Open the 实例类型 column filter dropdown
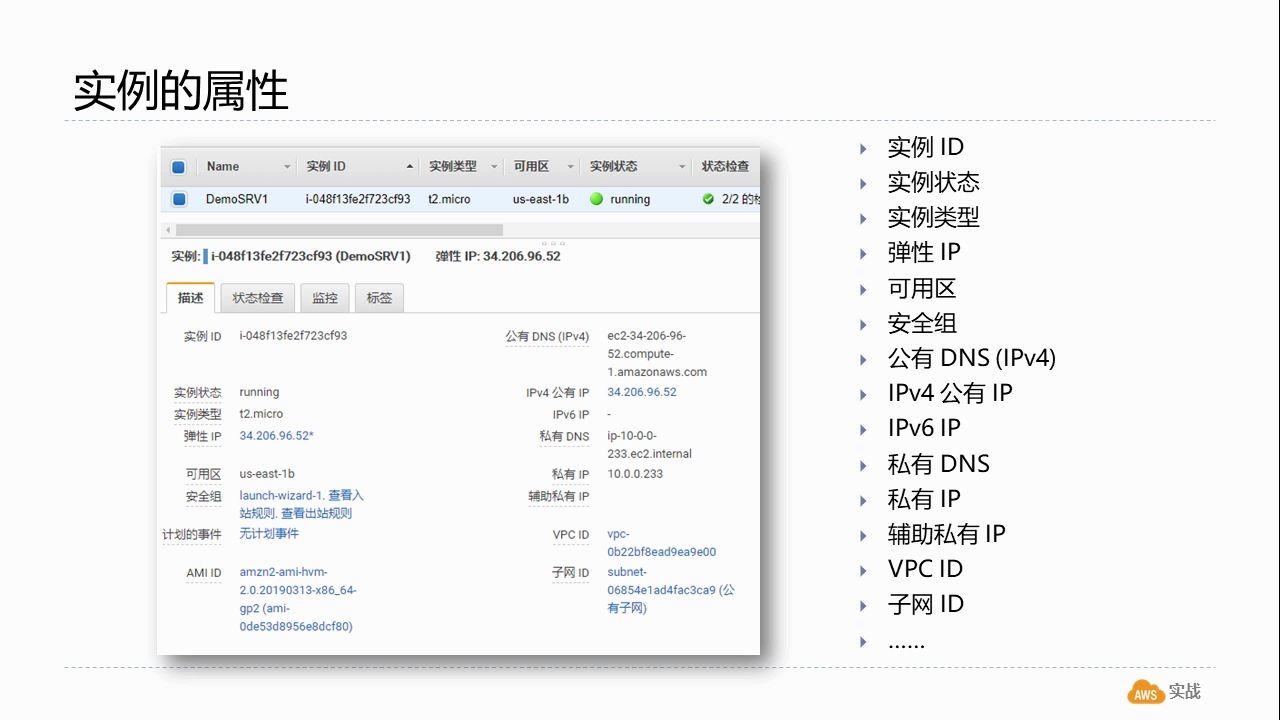 (x=494, y=165)
